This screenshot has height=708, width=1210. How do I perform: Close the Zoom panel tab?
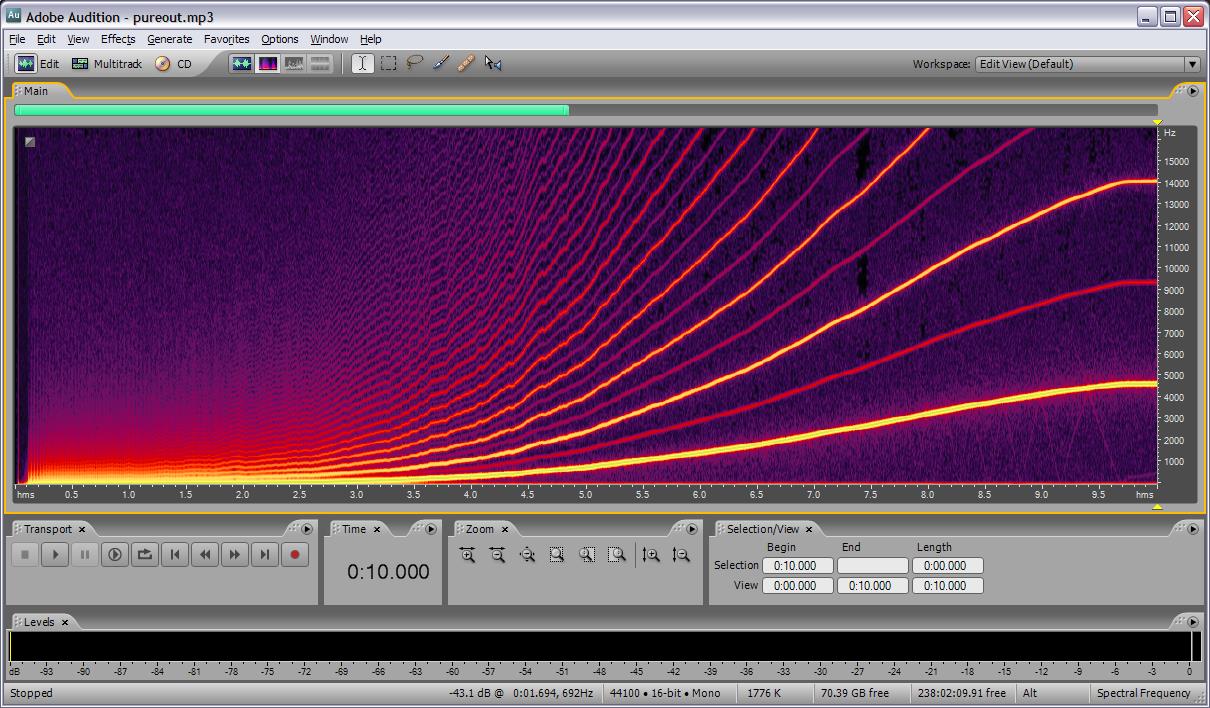505,529
